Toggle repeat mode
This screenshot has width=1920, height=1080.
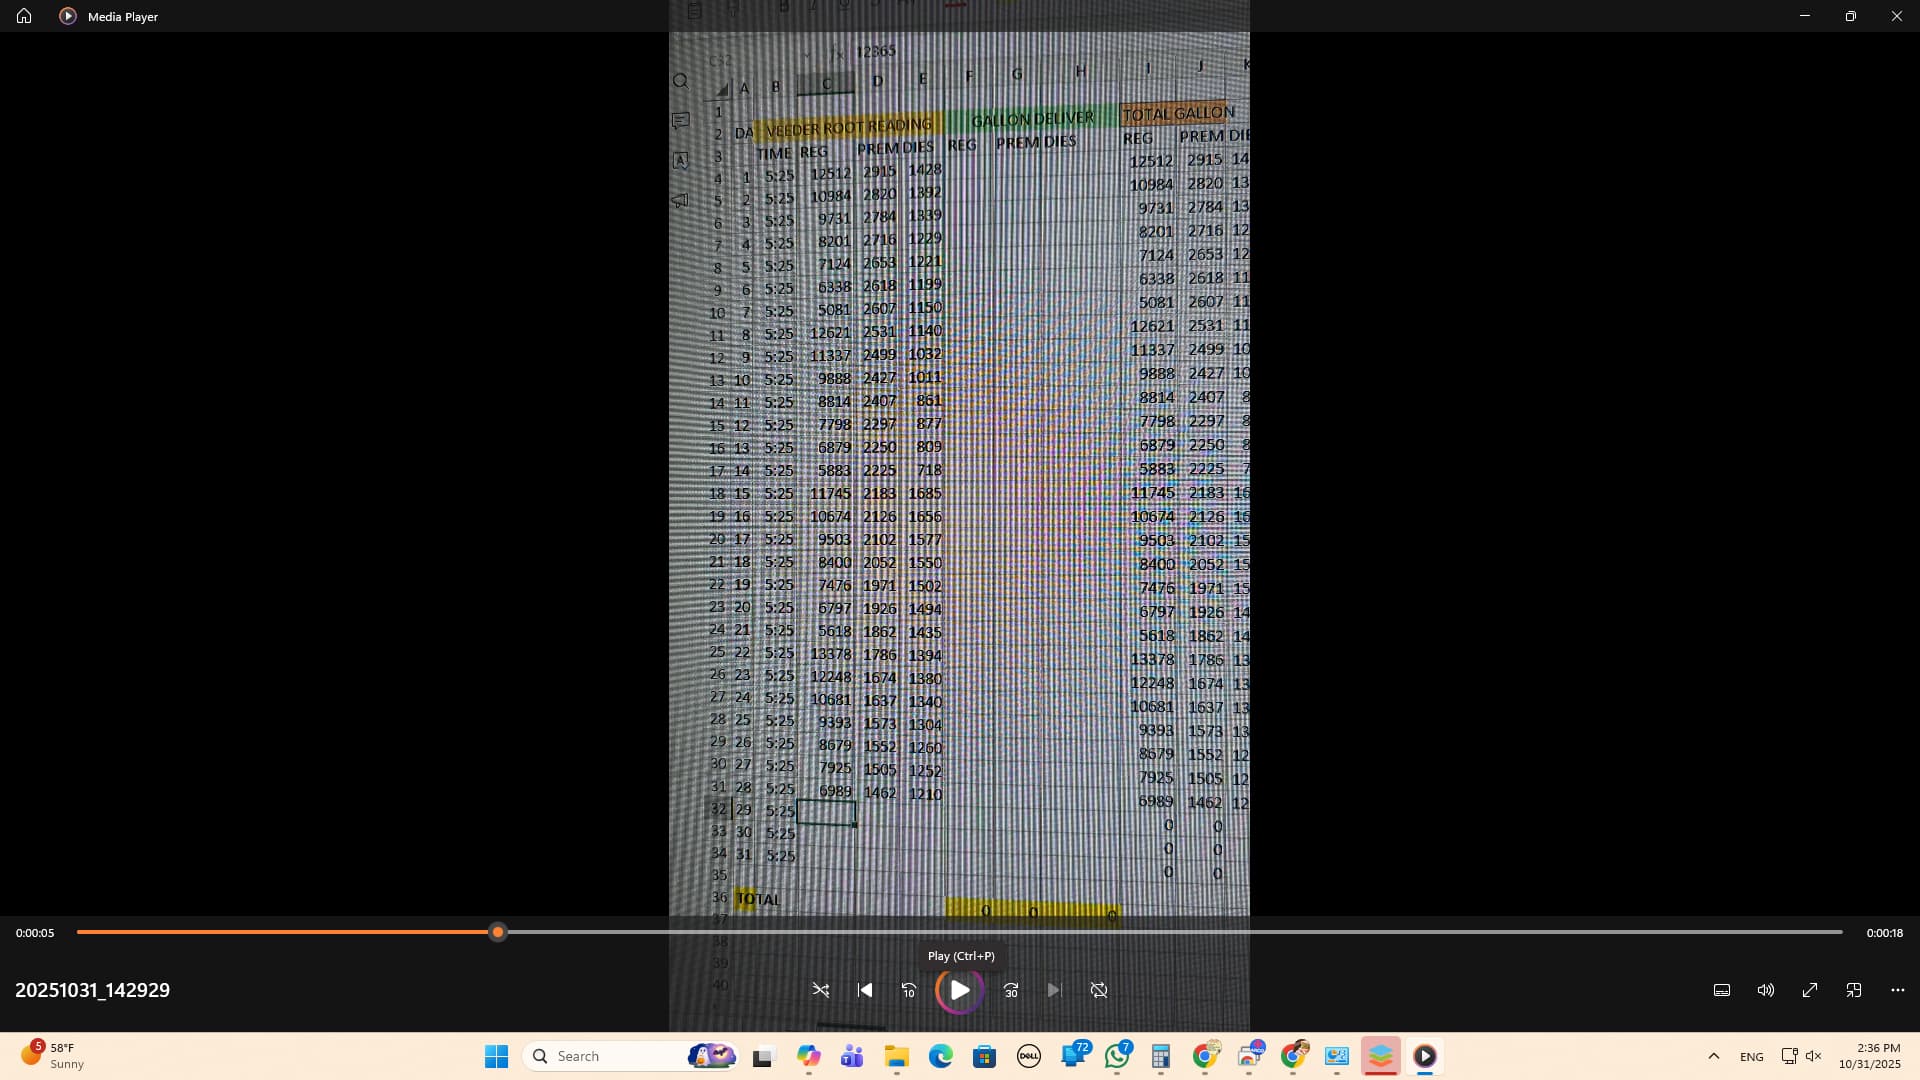[1099, 990]
